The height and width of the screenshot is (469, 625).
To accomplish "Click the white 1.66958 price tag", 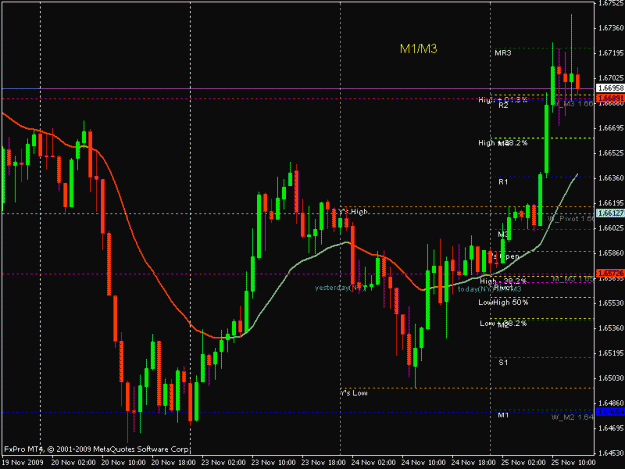I will tap(610, 88).
